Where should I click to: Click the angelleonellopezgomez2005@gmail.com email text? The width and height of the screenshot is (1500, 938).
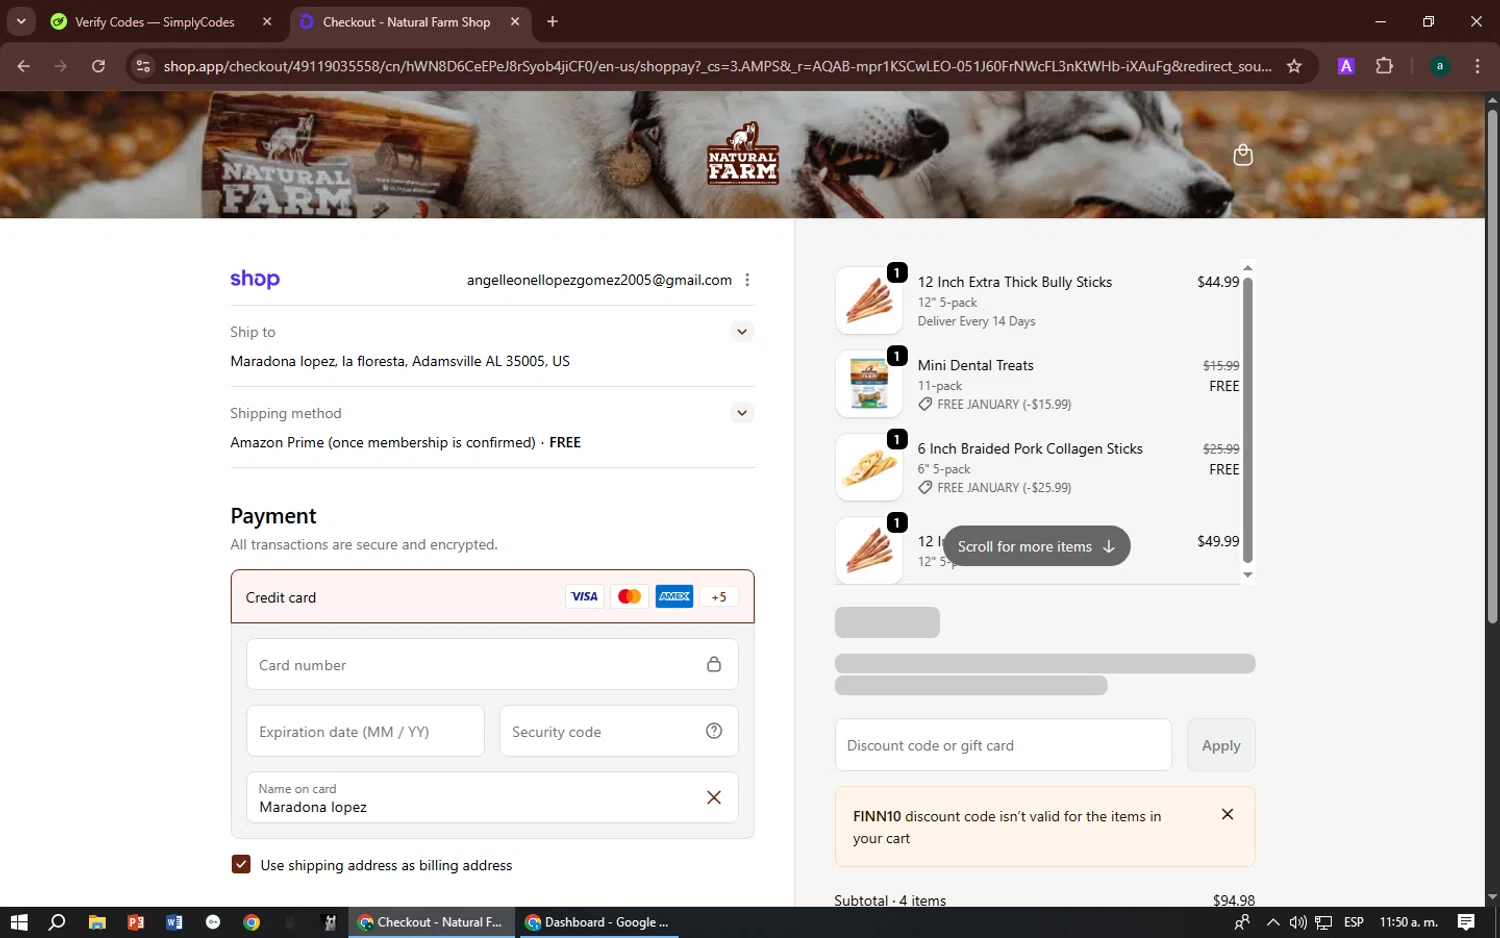[599, 280]
